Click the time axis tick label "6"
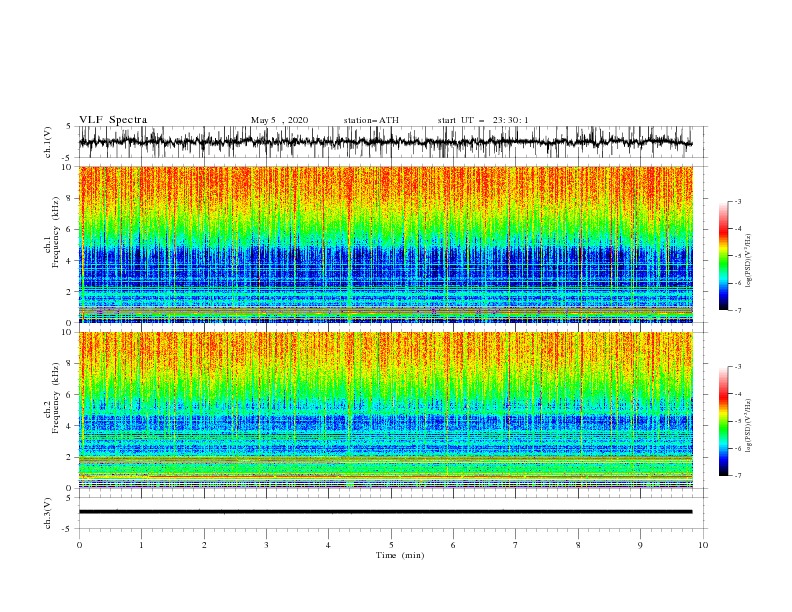 point(453,545)
